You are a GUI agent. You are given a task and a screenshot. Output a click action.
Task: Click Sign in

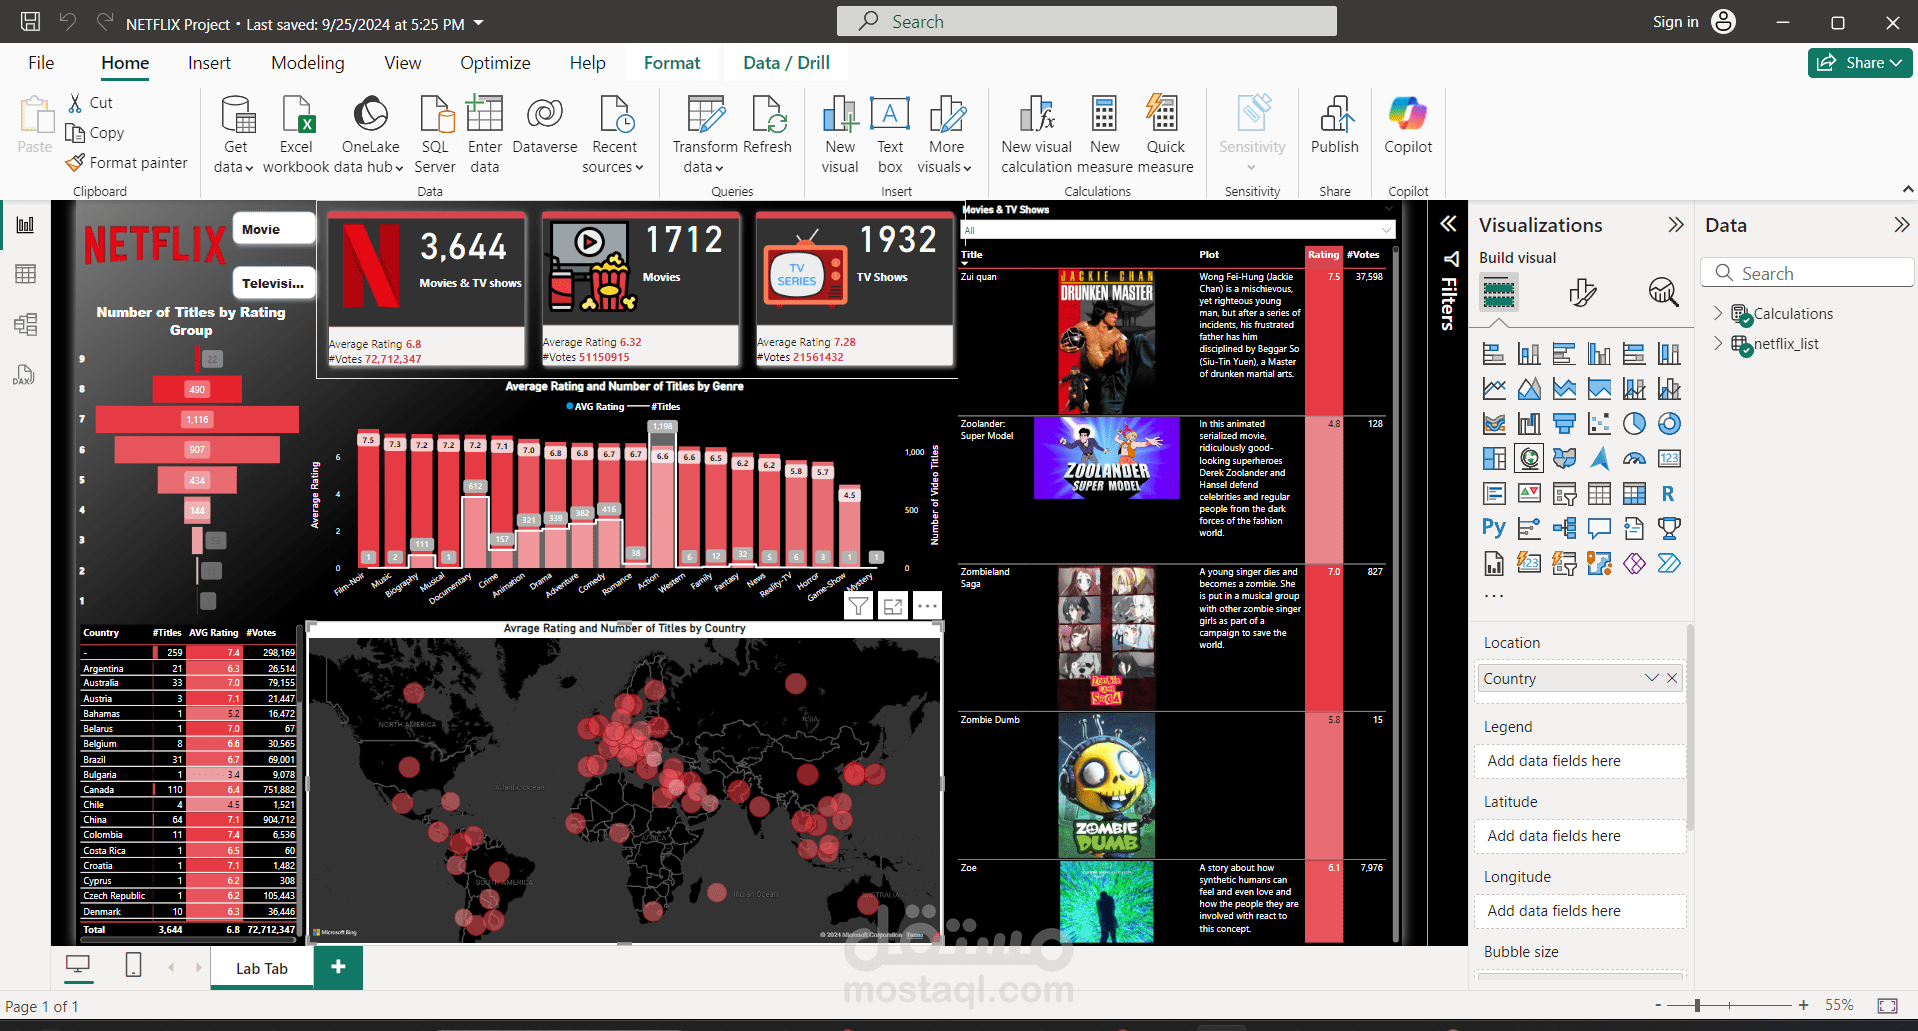coord(1675,22)
